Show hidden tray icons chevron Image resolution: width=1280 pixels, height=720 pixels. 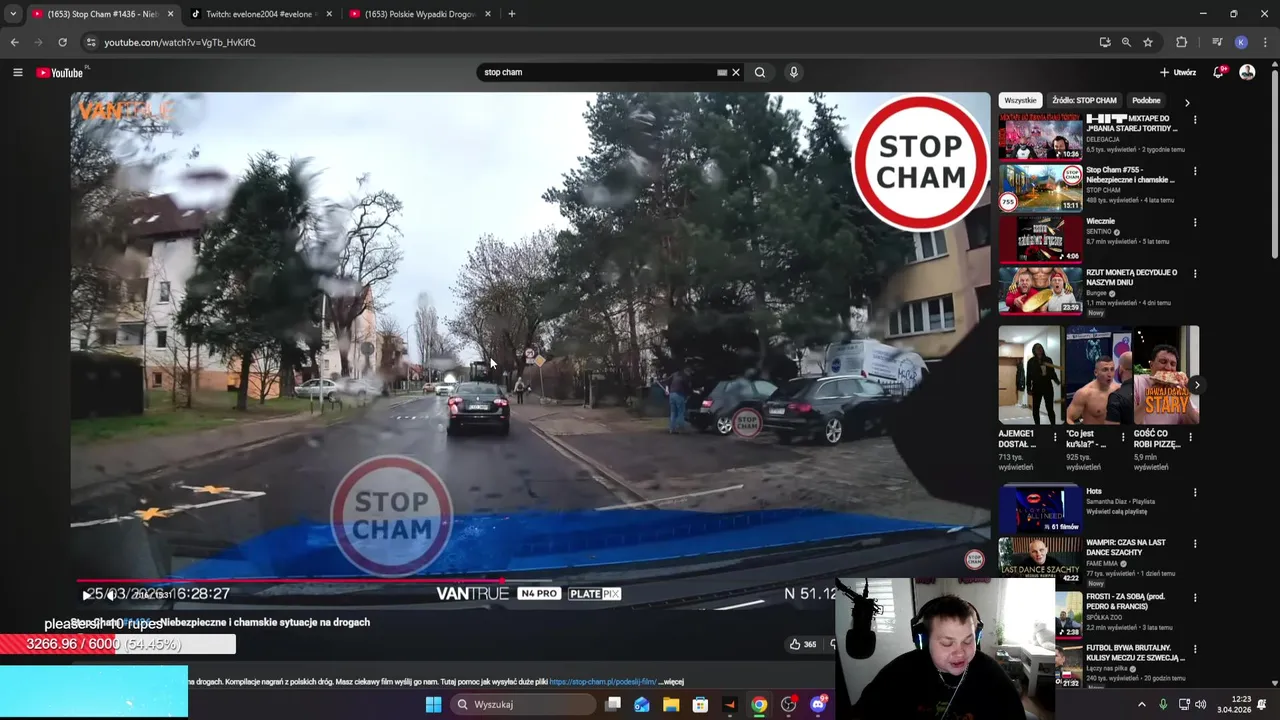1142,704
